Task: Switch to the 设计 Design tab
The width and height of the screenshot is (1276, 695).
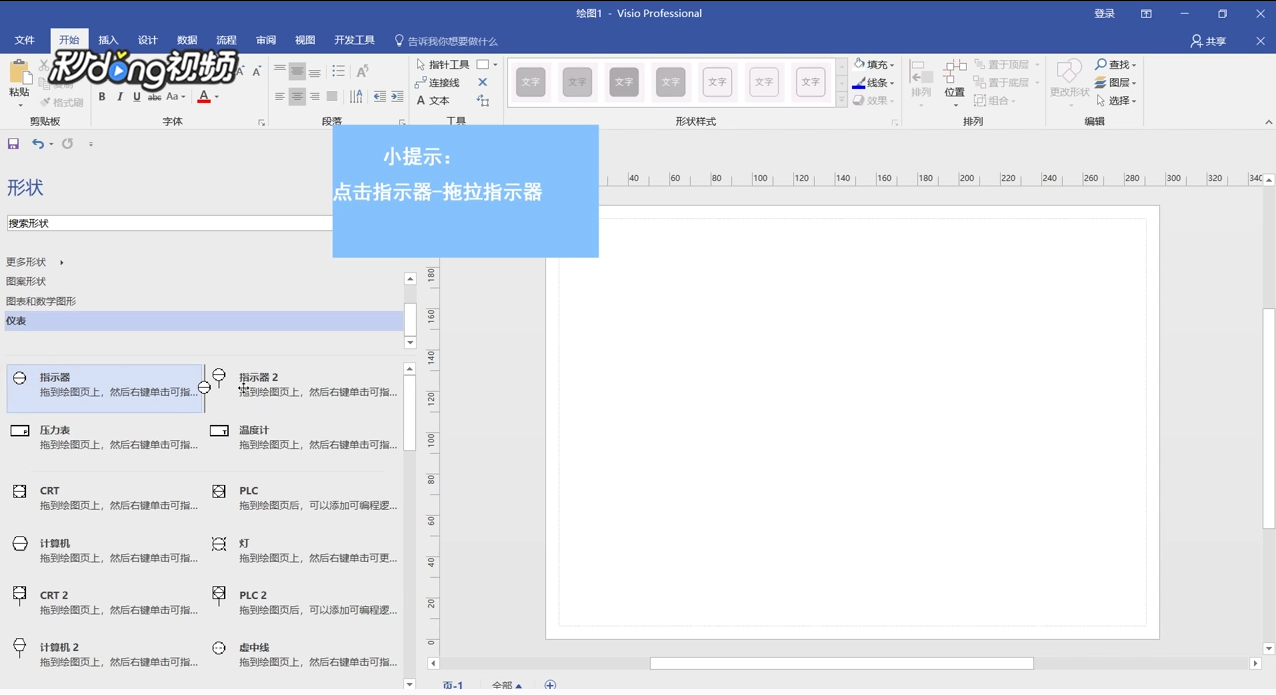Action: coord(148,40)
